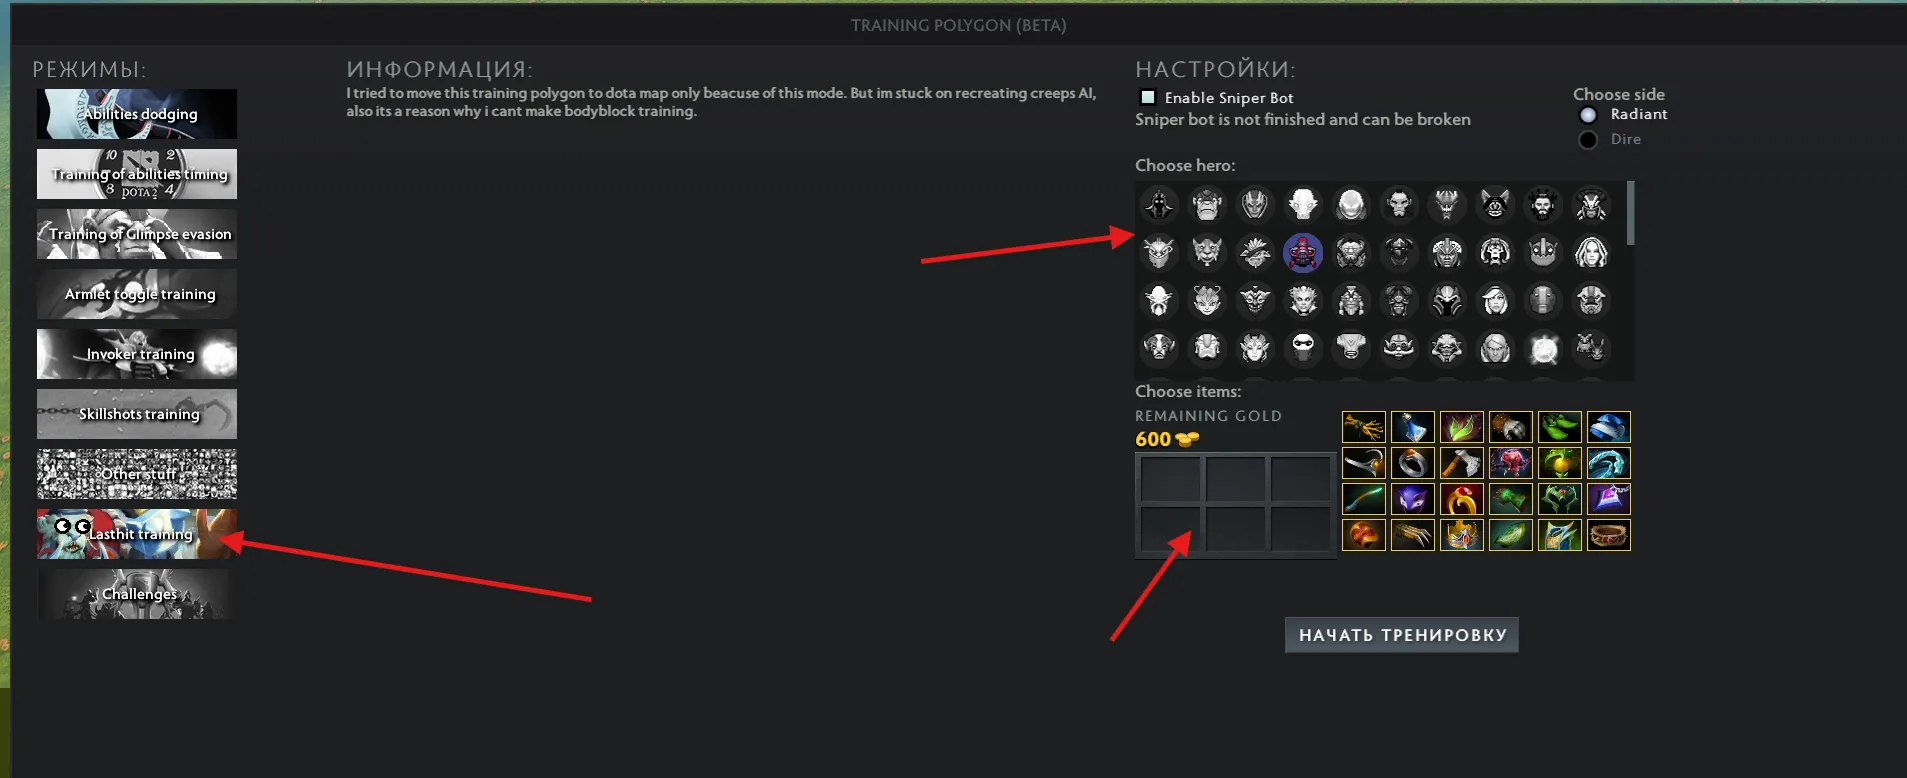The image size is (1907, 778).
Task: Choose the Dire side radio button
Action: click(1588, 140)
